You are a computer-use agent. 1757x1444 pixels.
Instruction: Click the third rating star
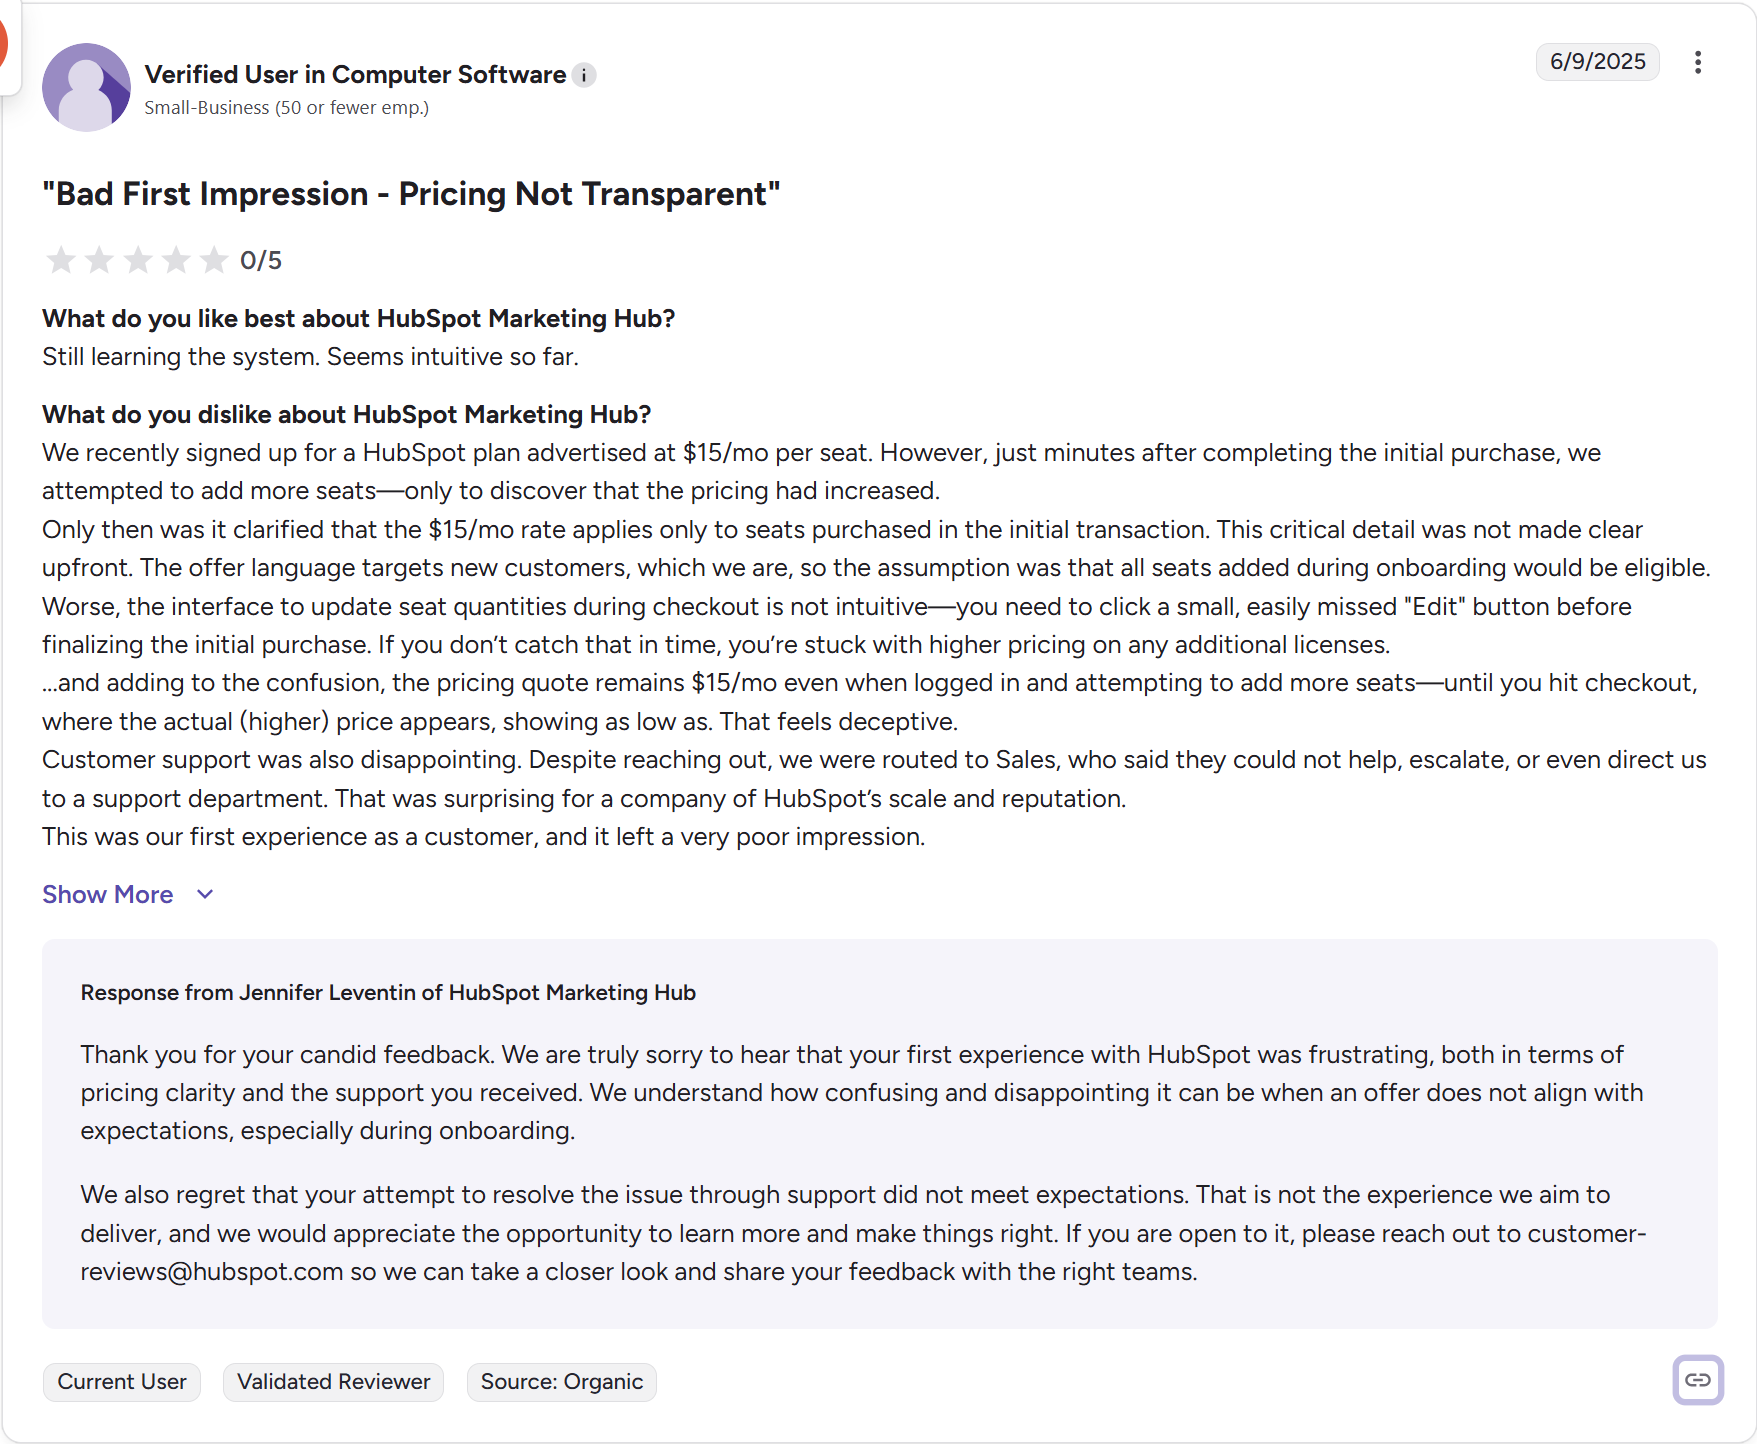[138, 260]
